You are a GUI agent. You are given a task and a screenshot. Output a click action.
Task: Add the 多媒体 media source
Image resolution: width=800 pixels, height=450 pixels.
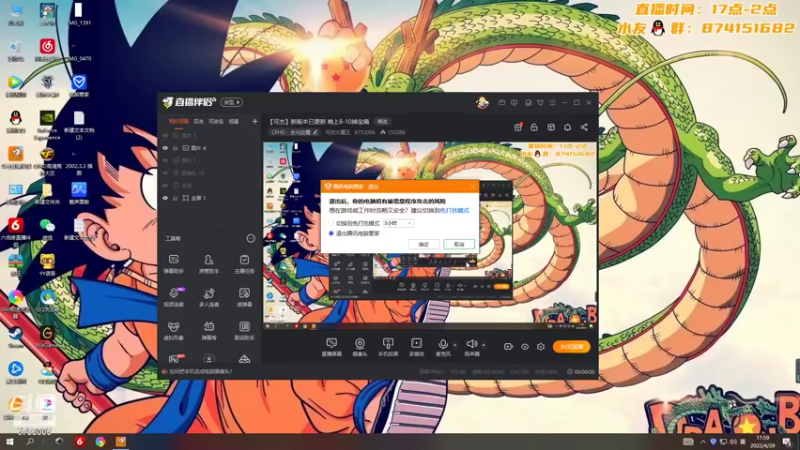(x=416, y=347)
